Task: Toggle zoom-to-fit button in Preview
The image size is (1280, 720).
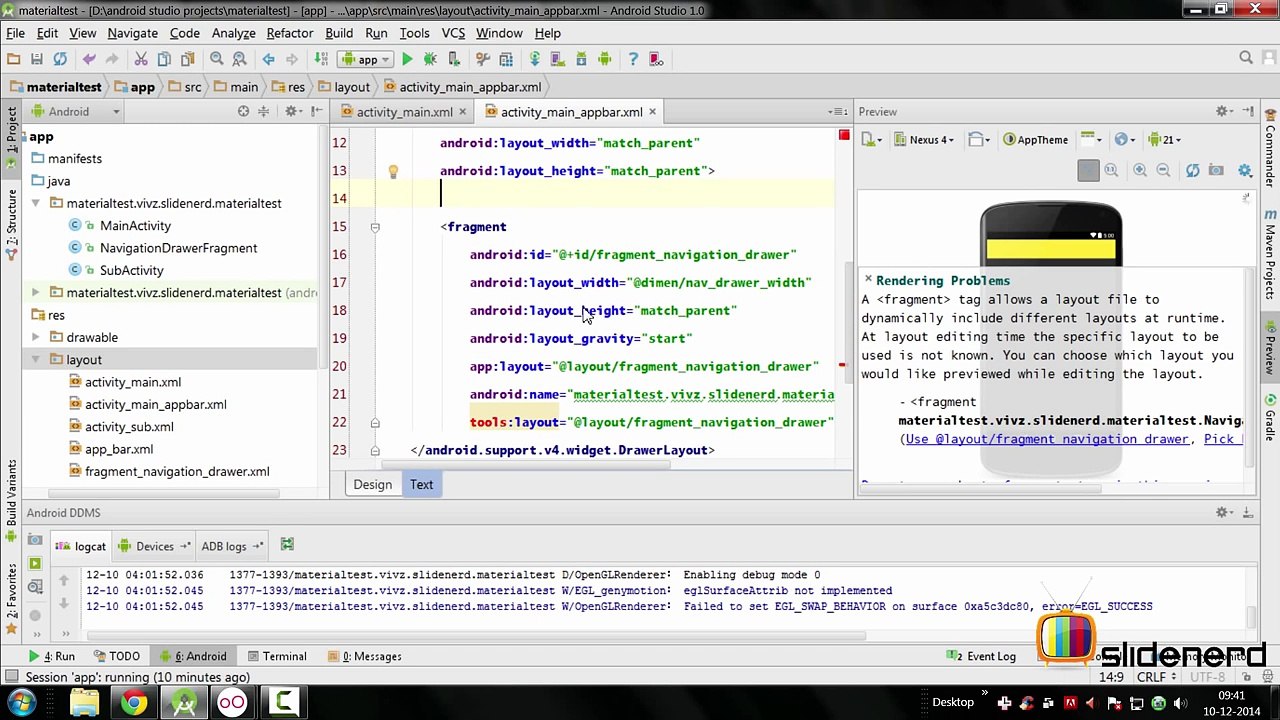Action: [1088, 171]
